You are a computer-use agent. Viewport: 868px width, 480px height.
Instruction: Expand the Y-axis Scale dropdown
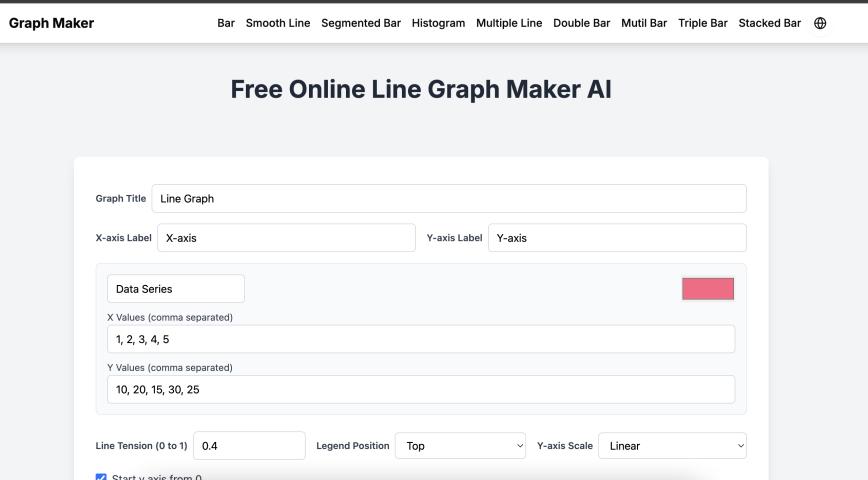coord(672,446)
